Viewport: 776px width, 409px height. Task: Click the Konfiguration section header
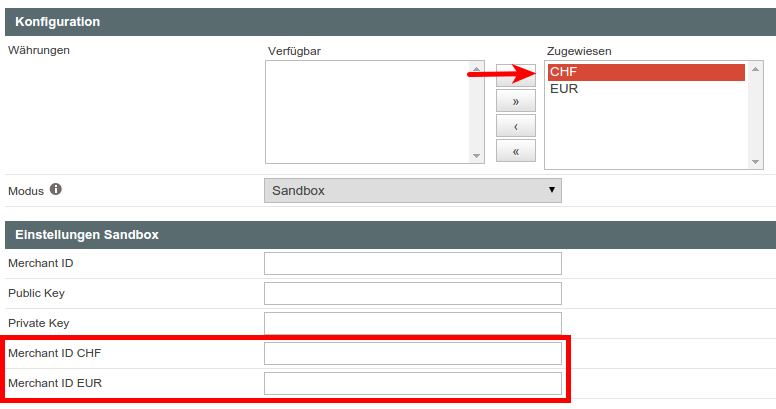coord(388,21)
